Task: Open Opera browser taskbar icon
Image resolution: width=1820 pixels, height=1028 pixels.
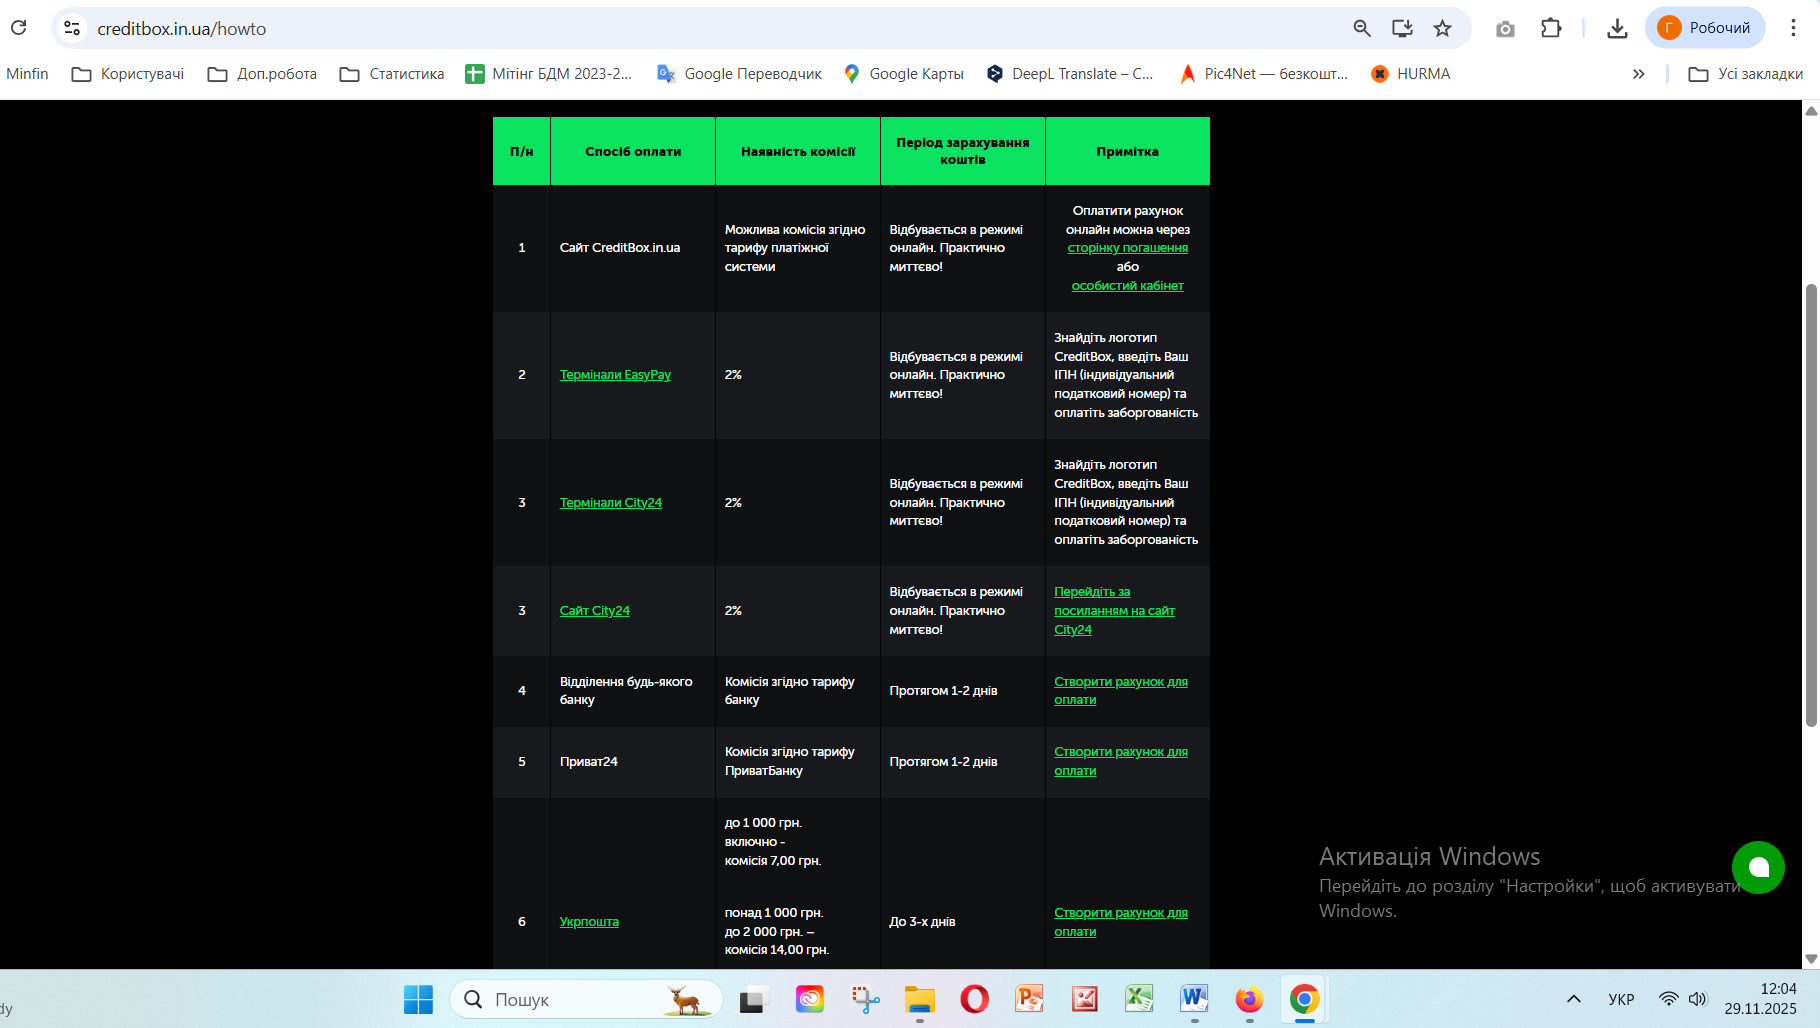Action: pyautogui.click(x=975, y=999)
